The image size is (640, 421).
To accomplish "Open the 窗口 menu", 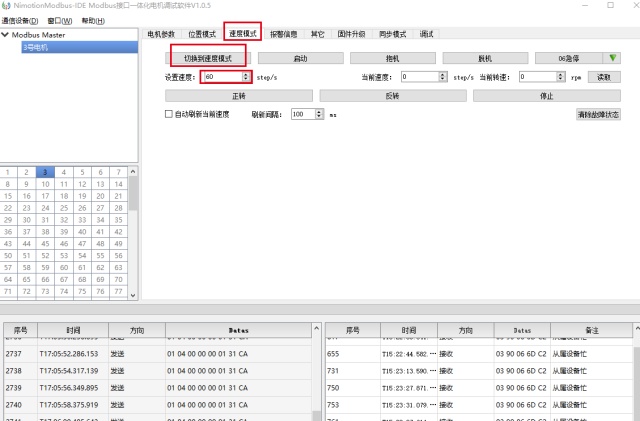I will pyautogui.click(x=59, y=20).
